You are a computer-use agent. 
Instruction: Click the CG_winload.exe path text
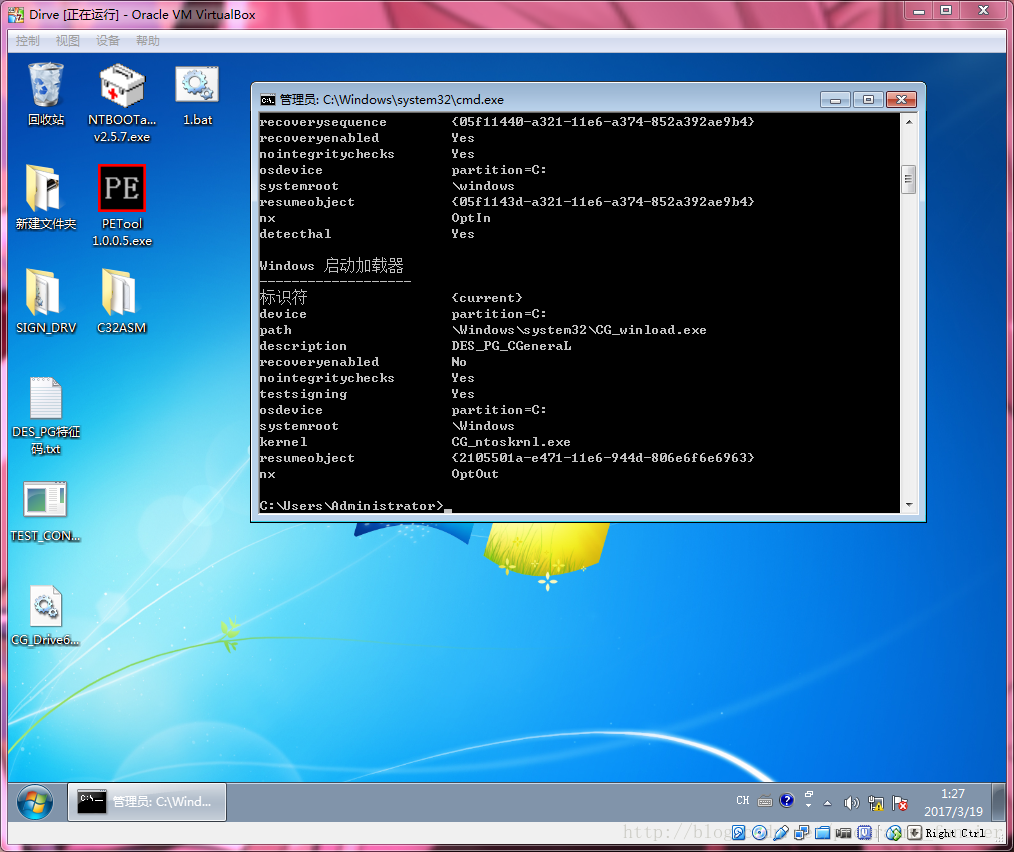tap(579, 330)
